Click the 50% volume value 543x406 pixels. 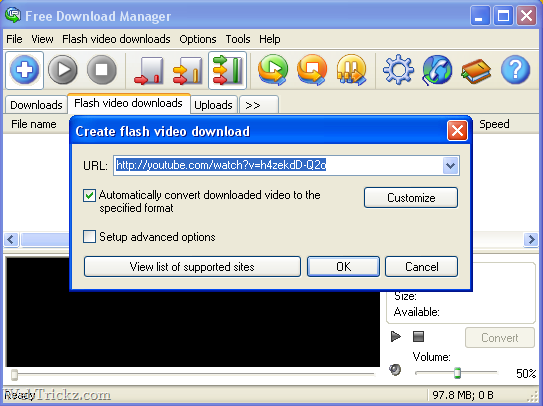click(526, 373)
